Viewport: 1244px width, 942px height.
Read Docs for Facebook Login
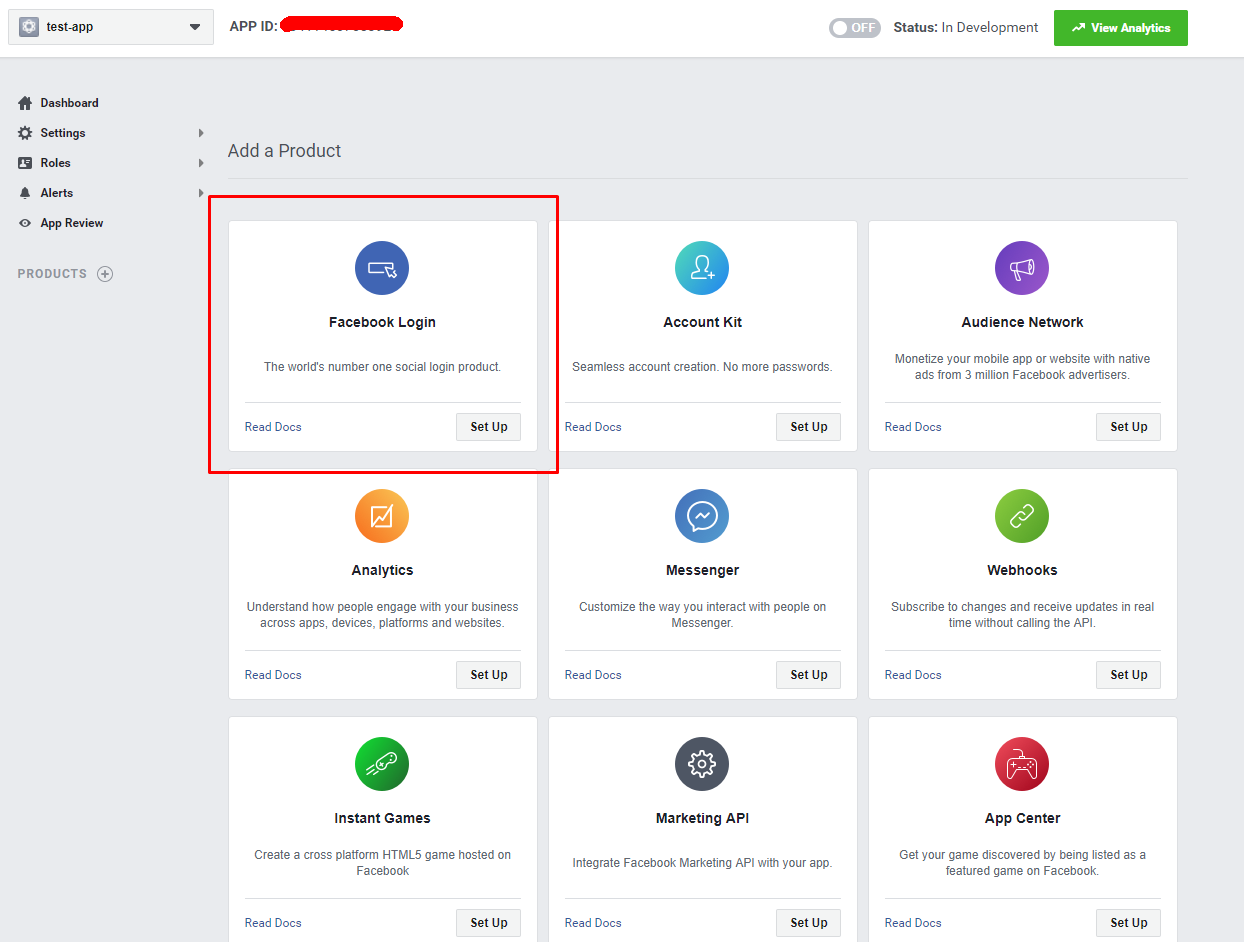click(x=273, y=427)
